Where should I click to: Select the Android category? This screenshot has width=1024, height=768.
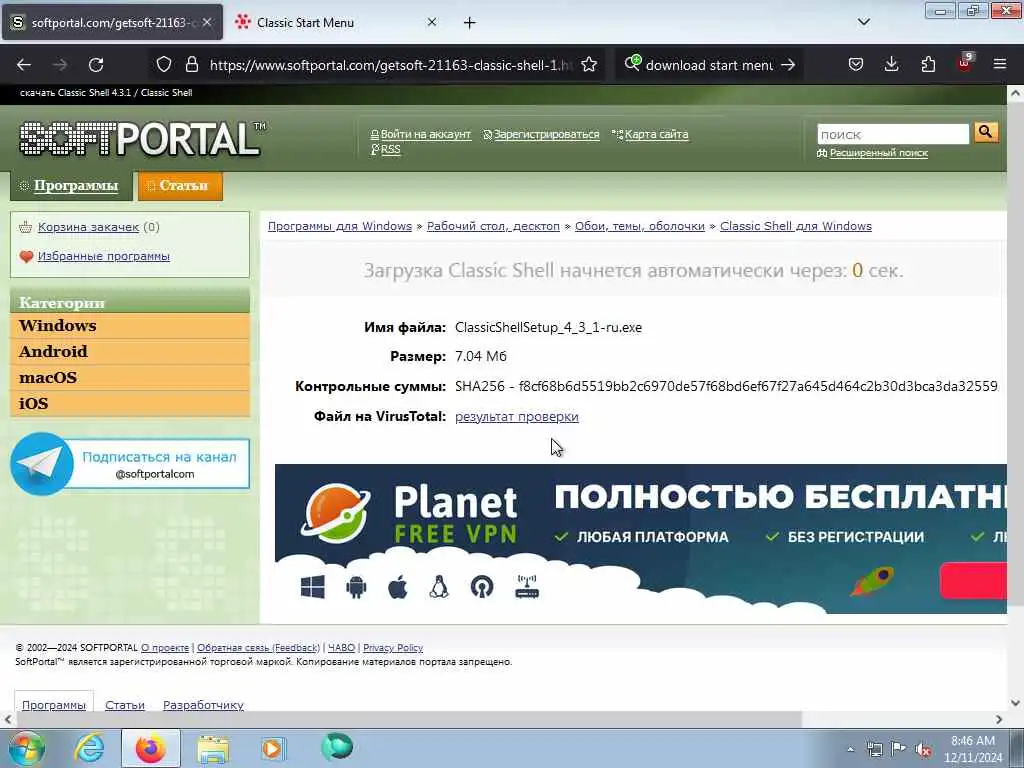130,351
